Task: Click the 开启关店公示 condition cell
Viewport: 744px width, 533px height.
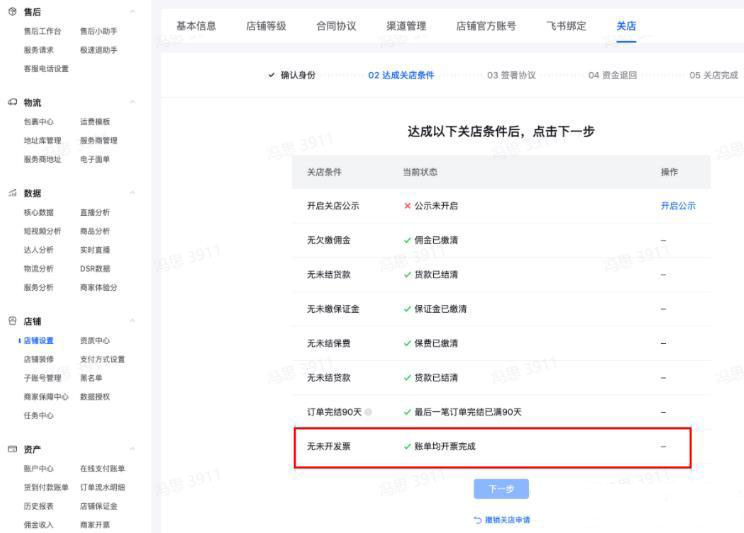Action: [333, 206]
